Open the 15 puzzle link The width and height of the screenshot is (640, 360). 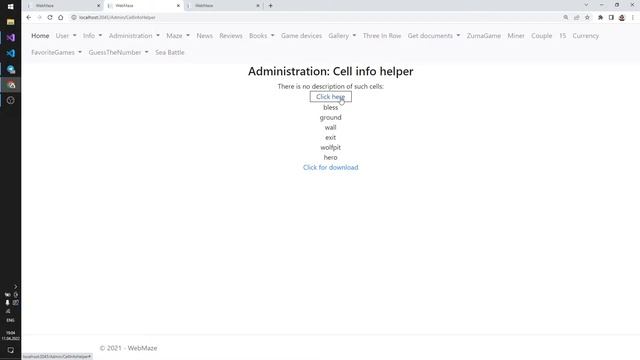coord(562,36)
